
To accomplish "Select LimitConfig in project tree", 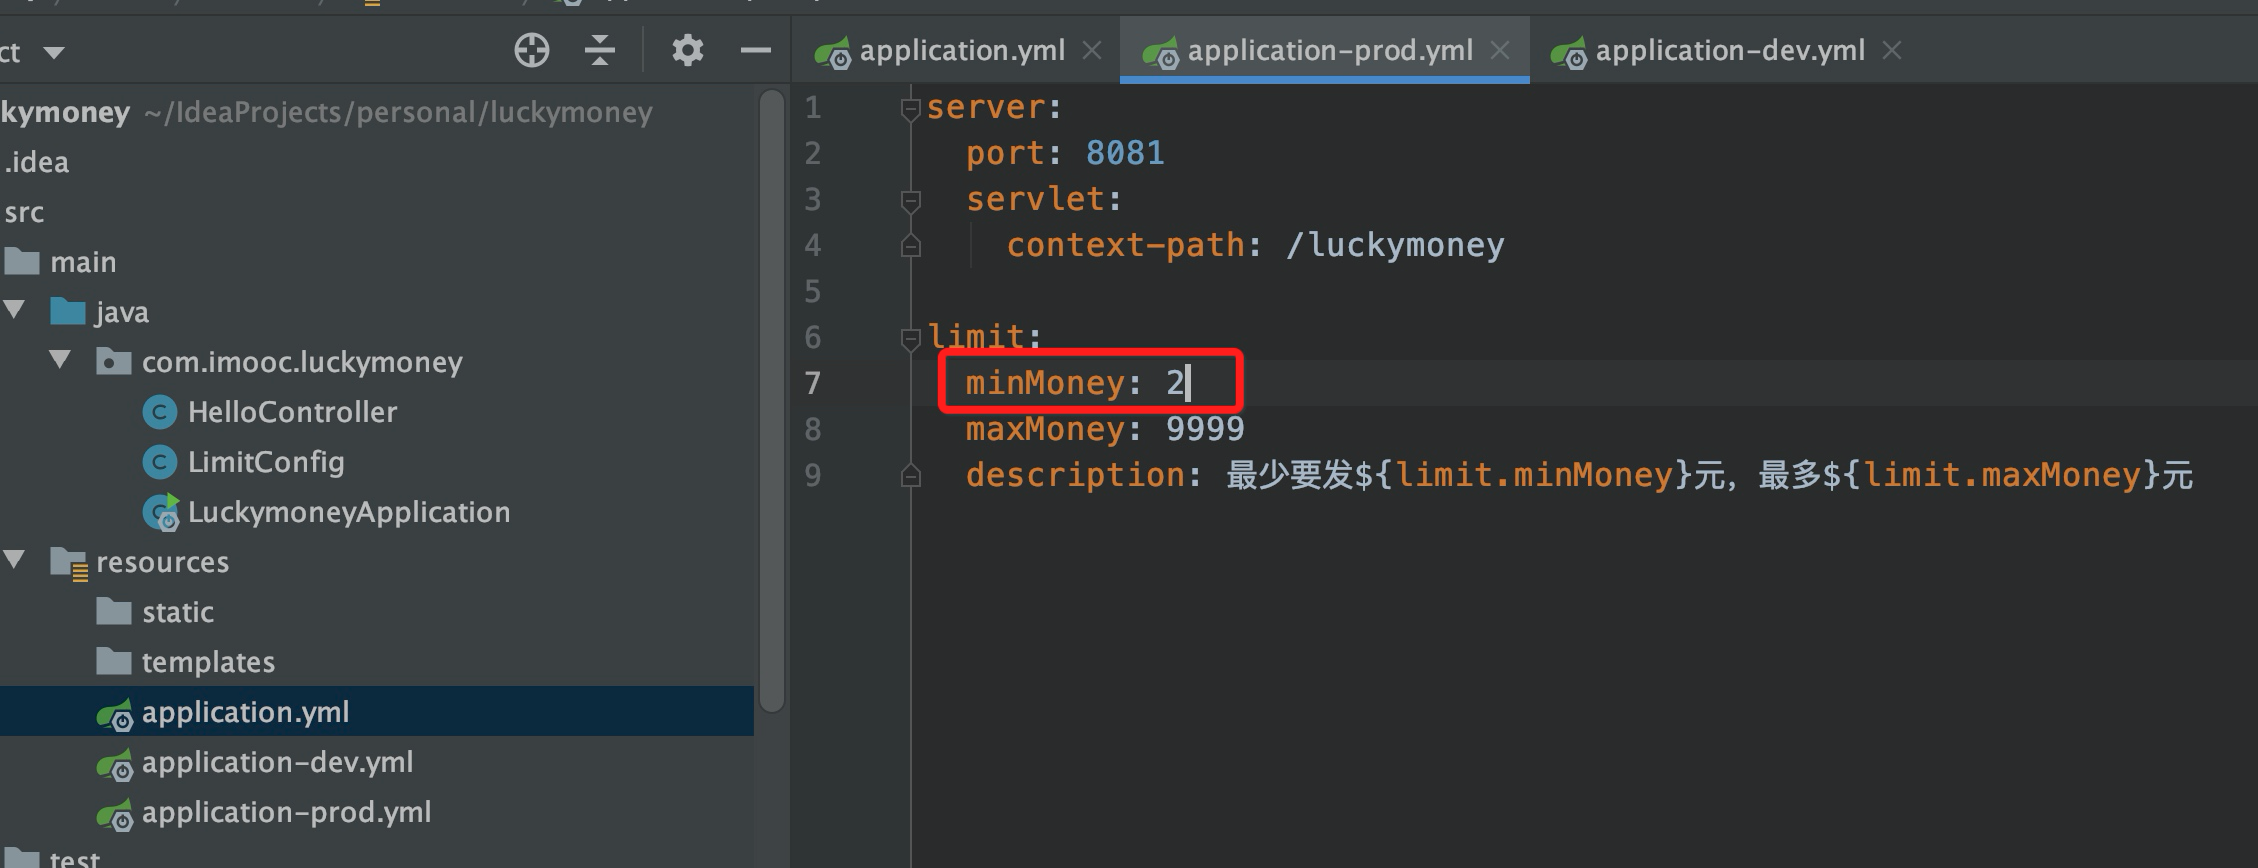I will (266, 462).
